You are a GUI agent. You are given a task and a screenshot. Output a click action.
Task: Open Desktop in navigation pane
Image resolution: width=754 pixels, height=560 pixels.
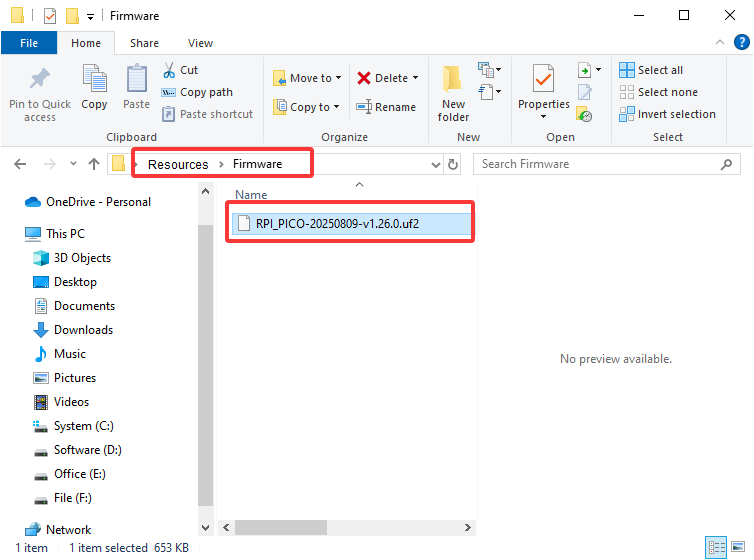coord(65,282)
